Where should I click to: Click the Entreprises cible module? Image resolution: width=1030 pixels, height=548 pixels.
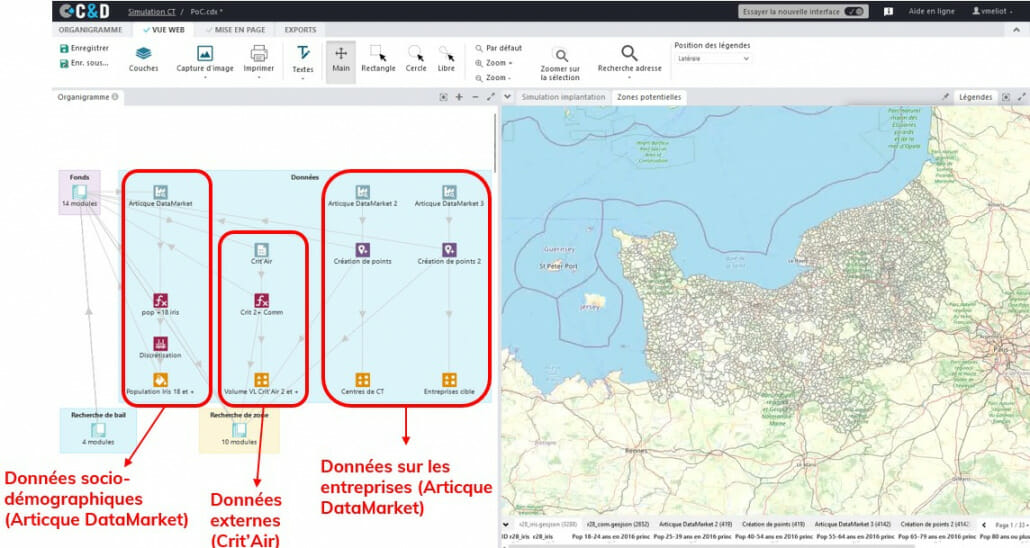click(449, 384)
